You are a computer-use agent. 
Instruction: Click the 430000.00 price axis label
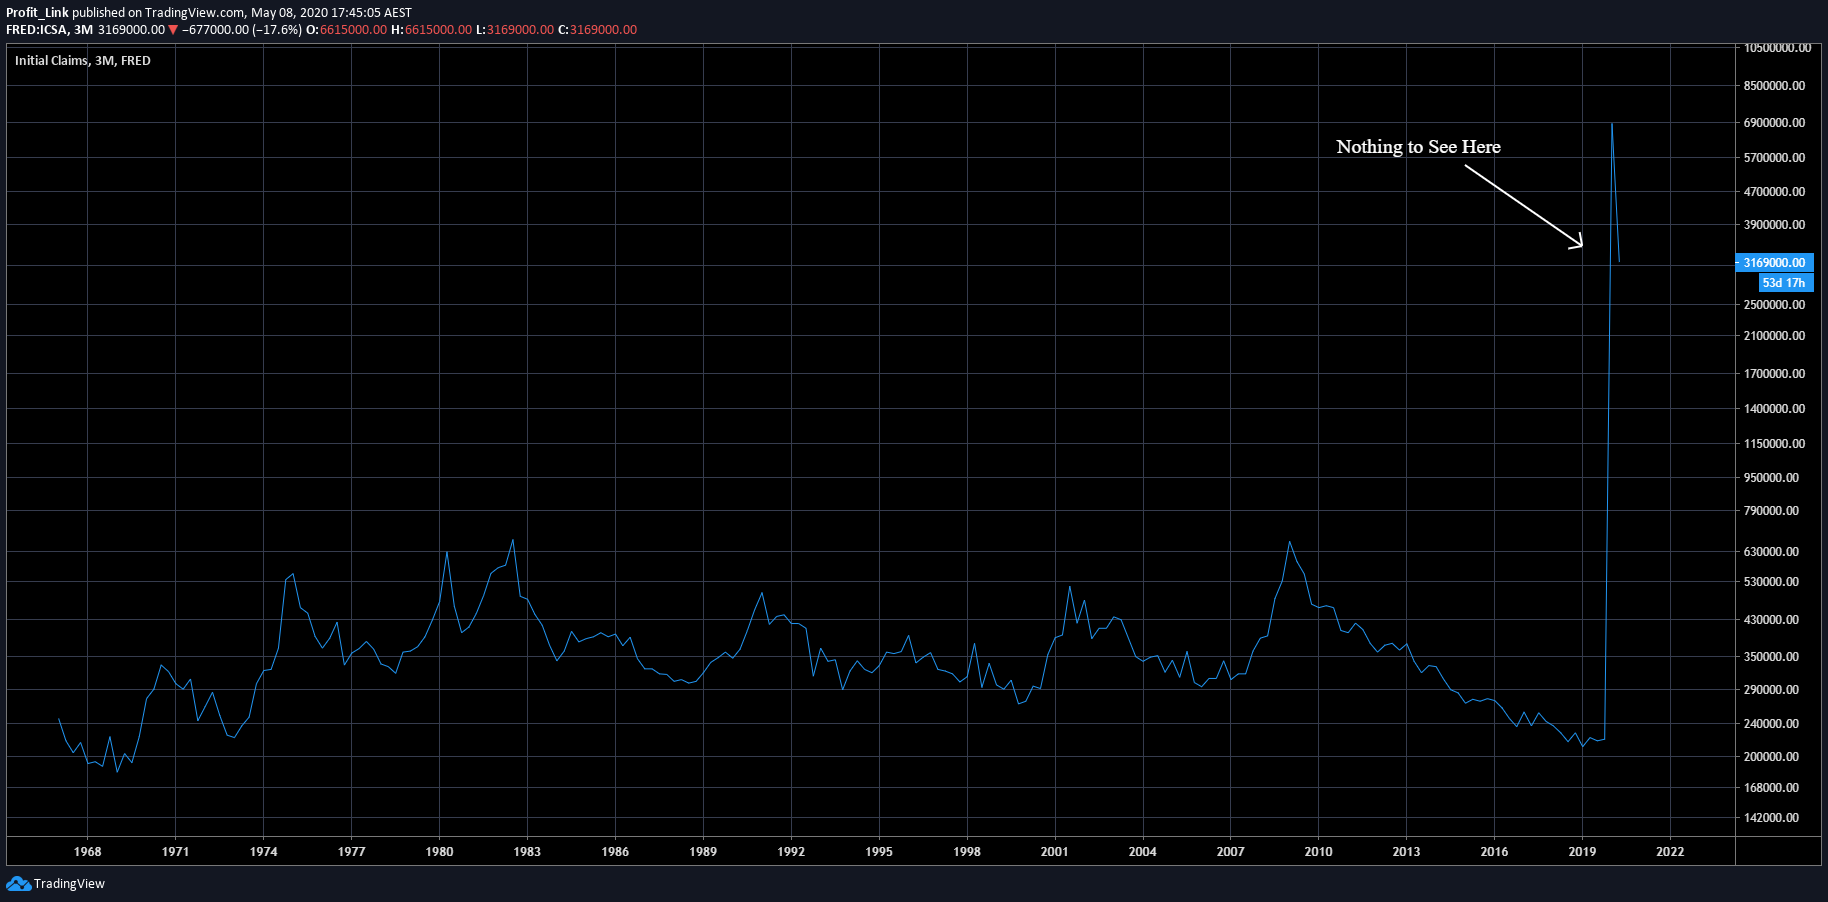click(1771, 619)
